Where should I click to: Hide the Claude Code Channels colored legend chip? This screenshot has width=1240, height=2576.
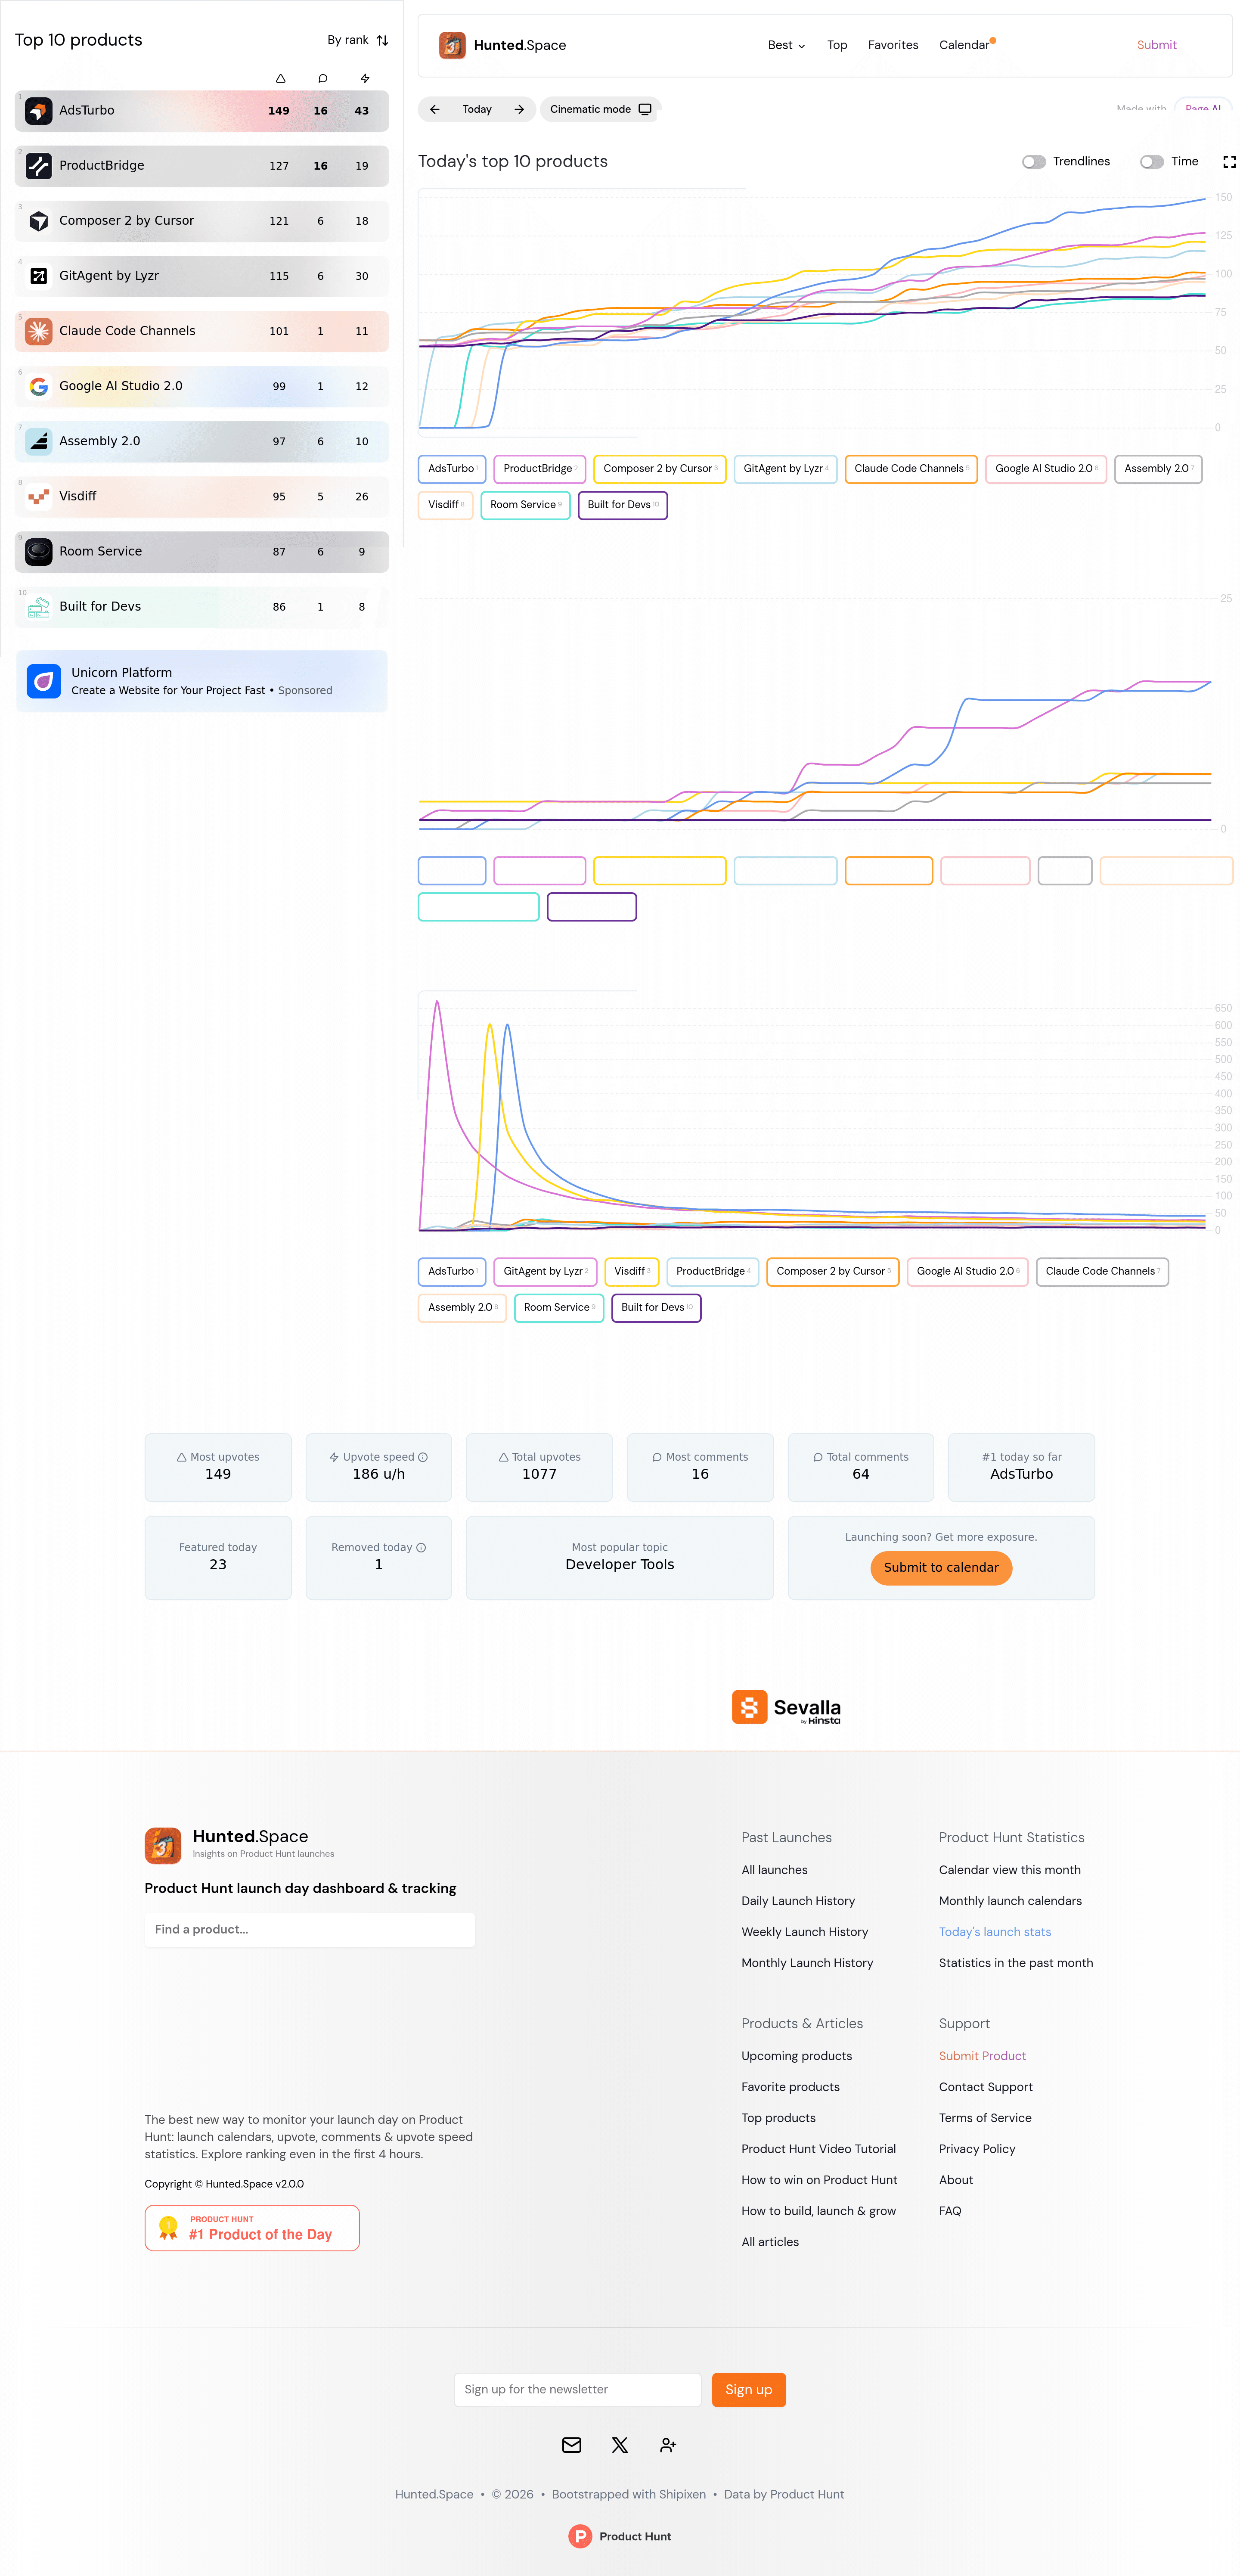point(910,469)
